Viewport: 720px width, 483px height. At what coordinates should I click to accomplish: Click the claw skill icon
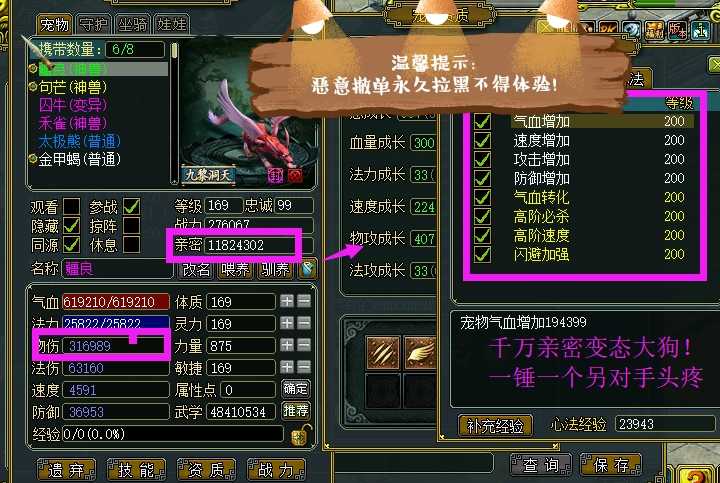click(x=383, y=353)
